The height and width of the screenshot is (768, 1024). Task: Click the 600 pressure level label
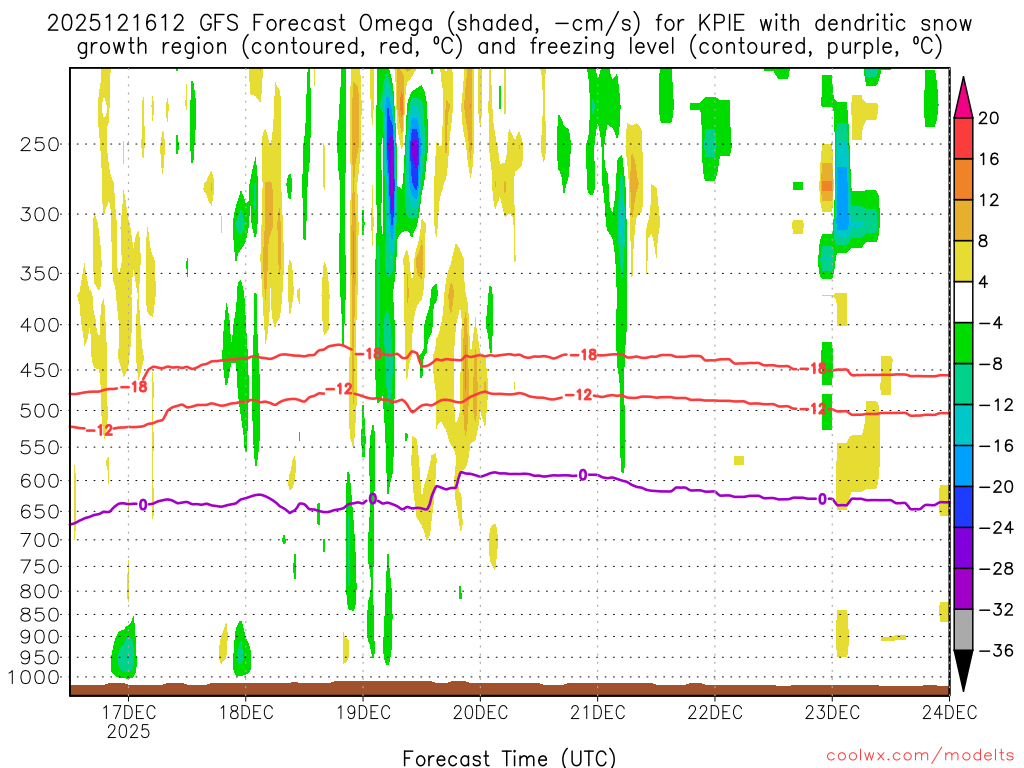(x=40, y=481)
